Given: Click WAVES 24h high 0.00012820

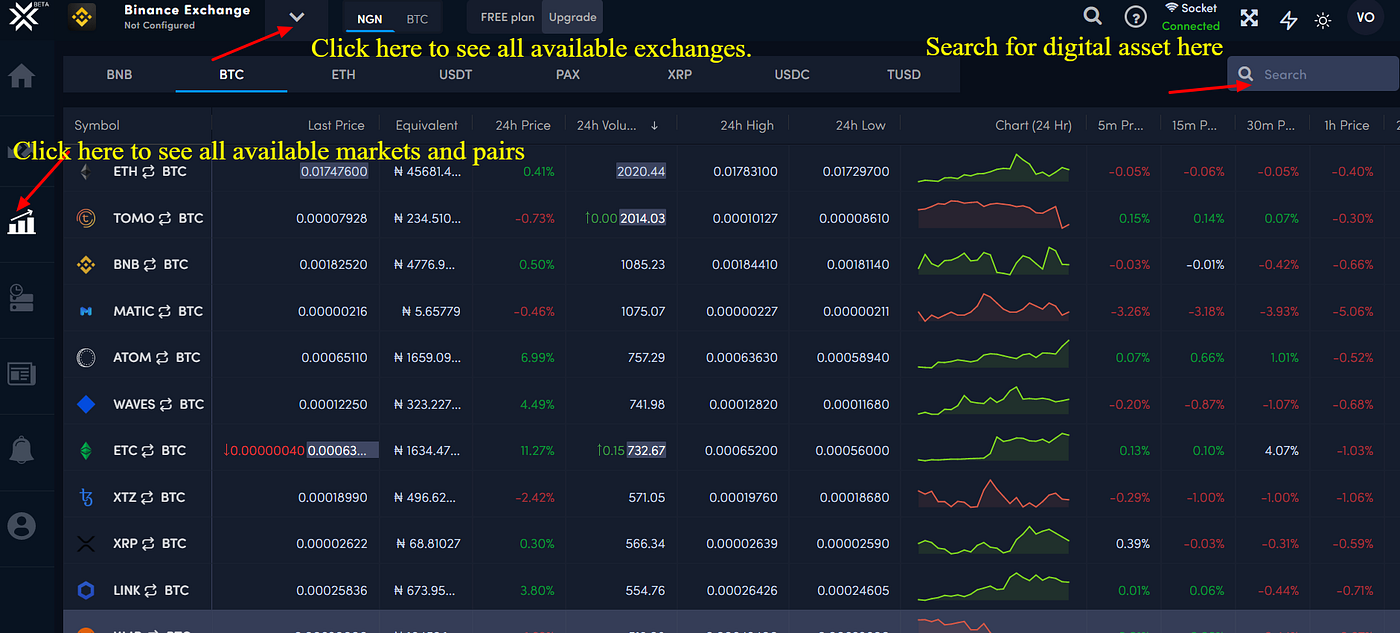Looking at the screenshot, I should [743, 405].
